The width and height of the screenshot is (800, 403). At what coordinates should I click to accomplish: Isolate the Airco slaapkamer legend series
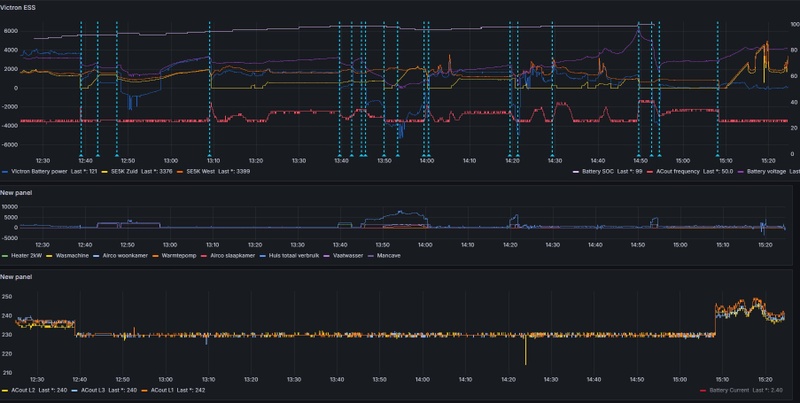tap(232, 256)
